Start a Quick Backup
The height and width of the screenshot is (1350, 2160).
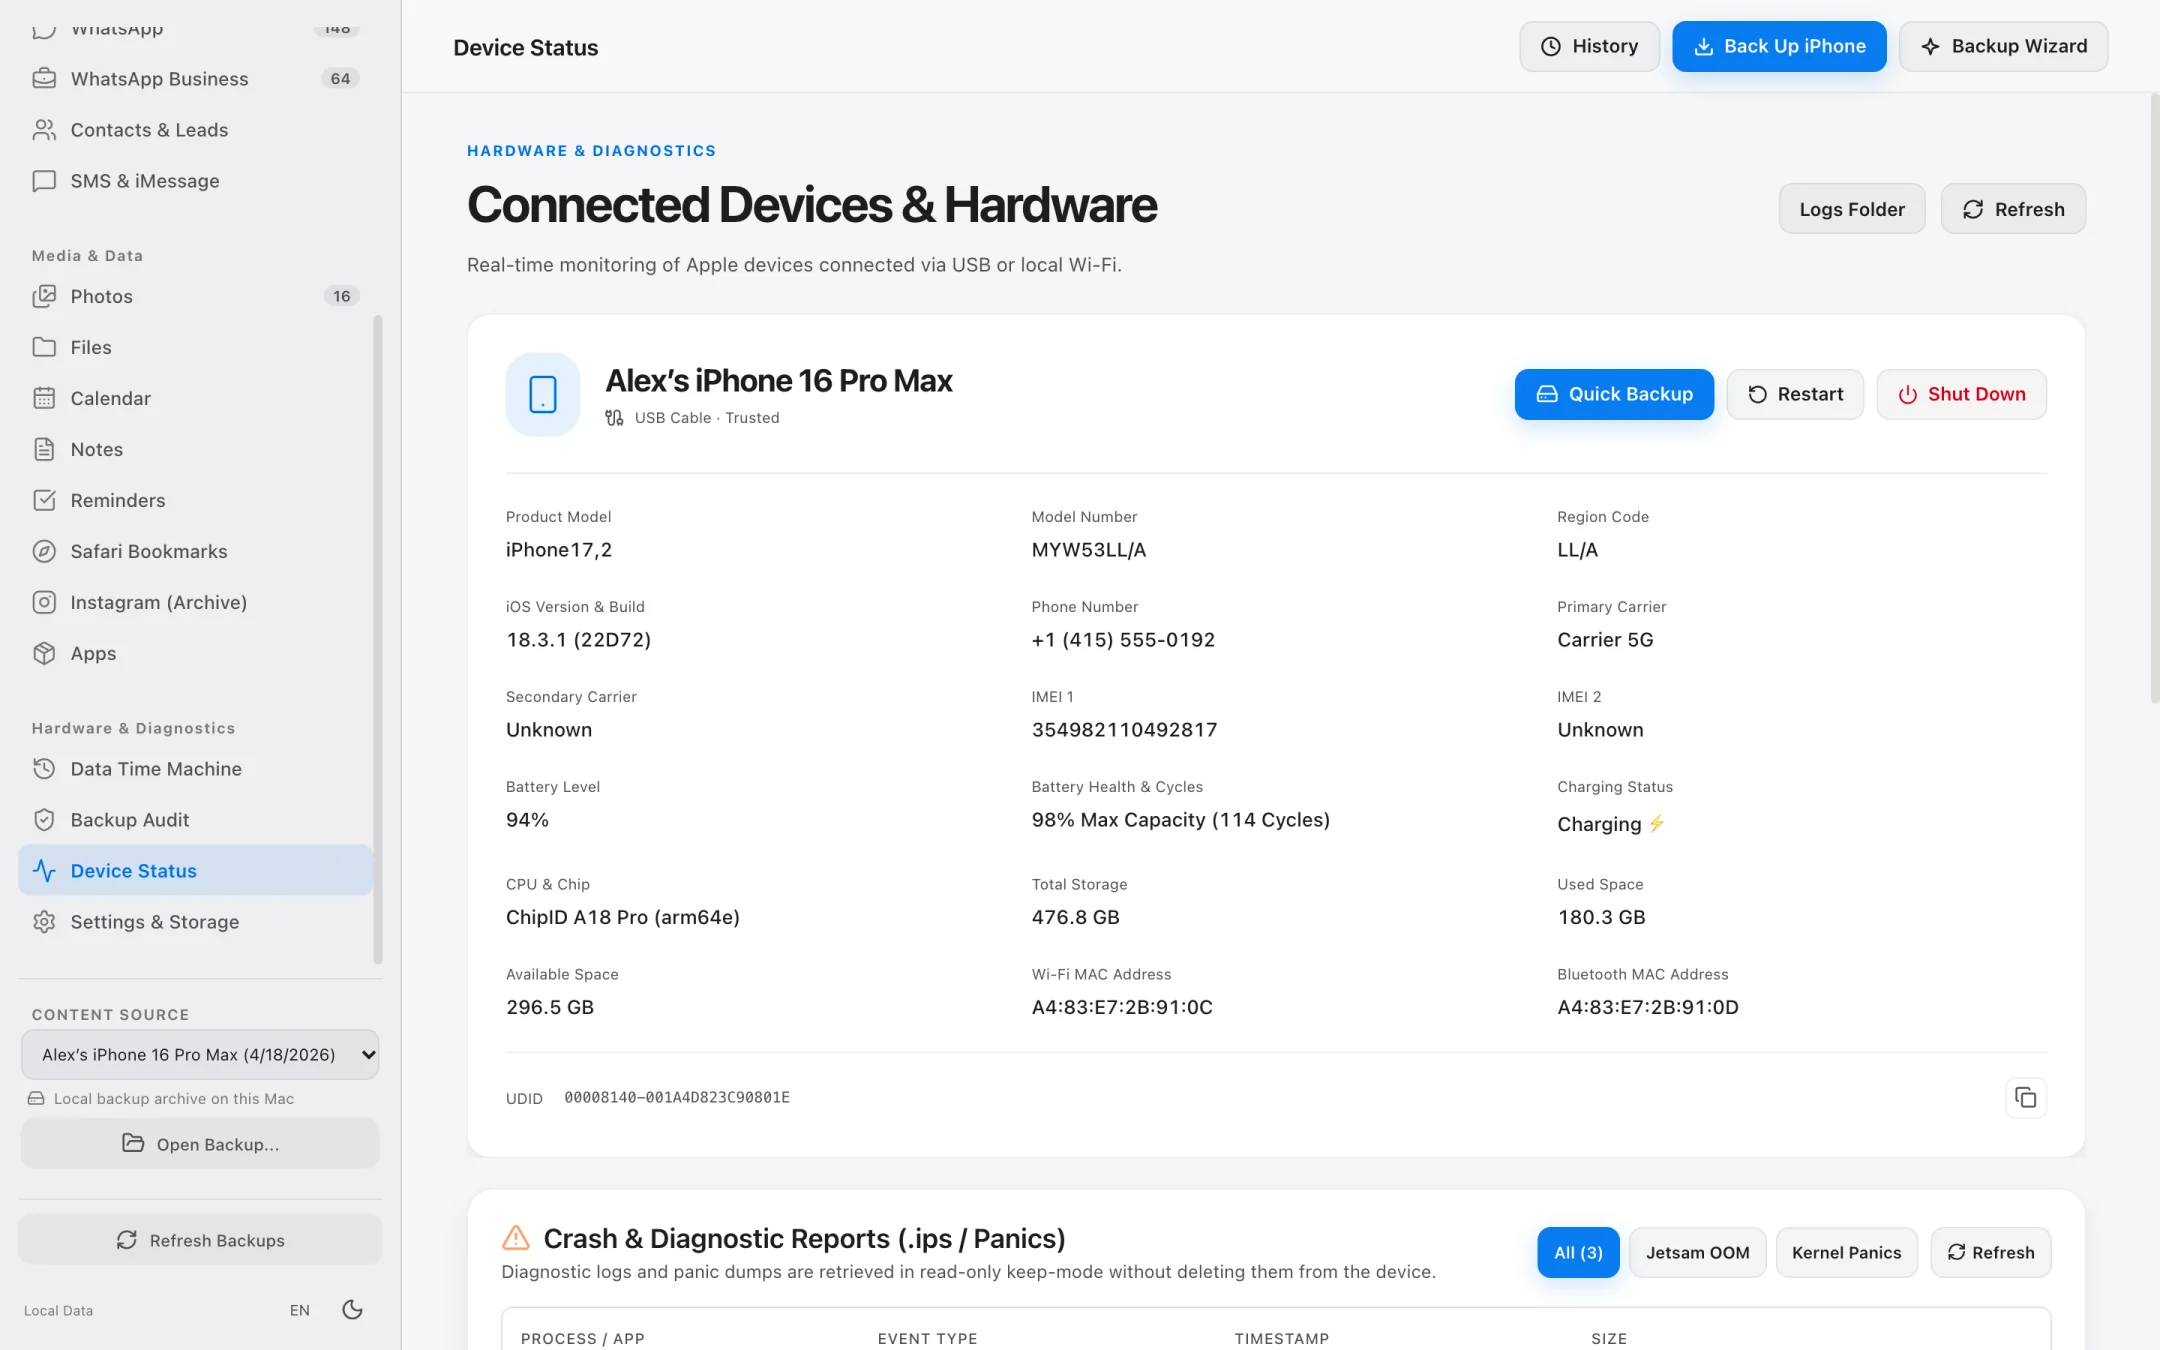point(1614,394)
